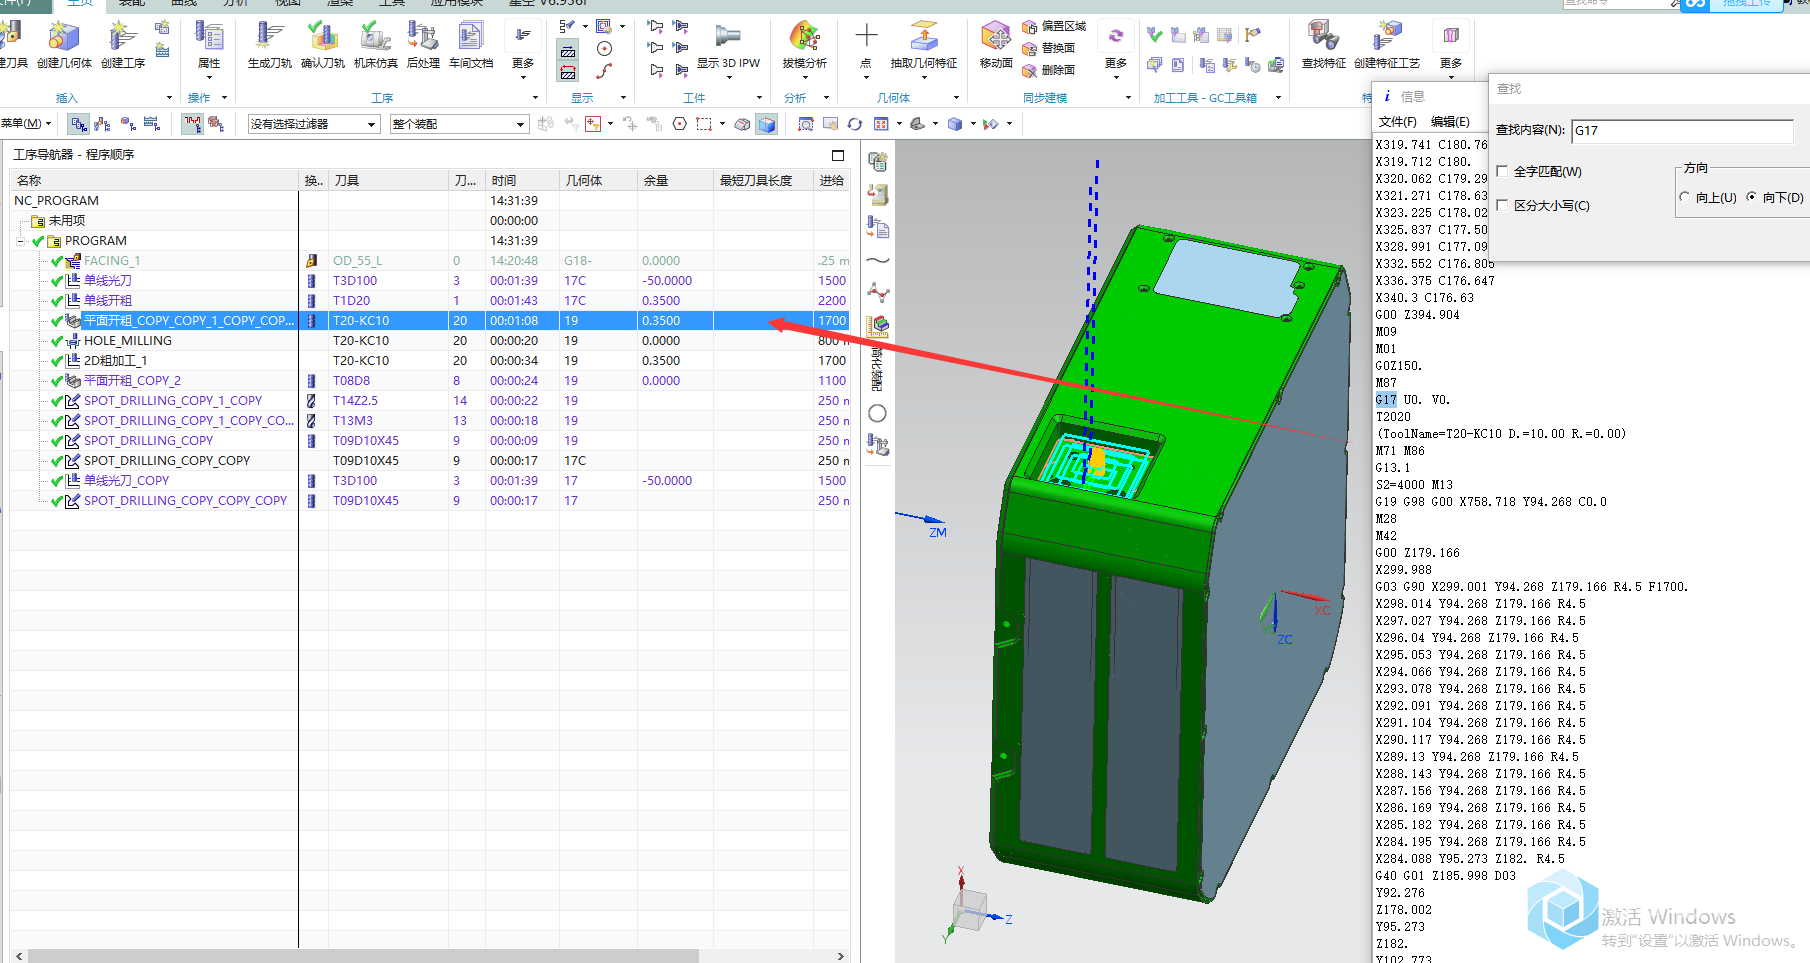This screenshot has width=1810, height=963.
Task: Click the 创建工序 (Create Operation) icon
Action: pyautogui.click(x=122, y=38)
